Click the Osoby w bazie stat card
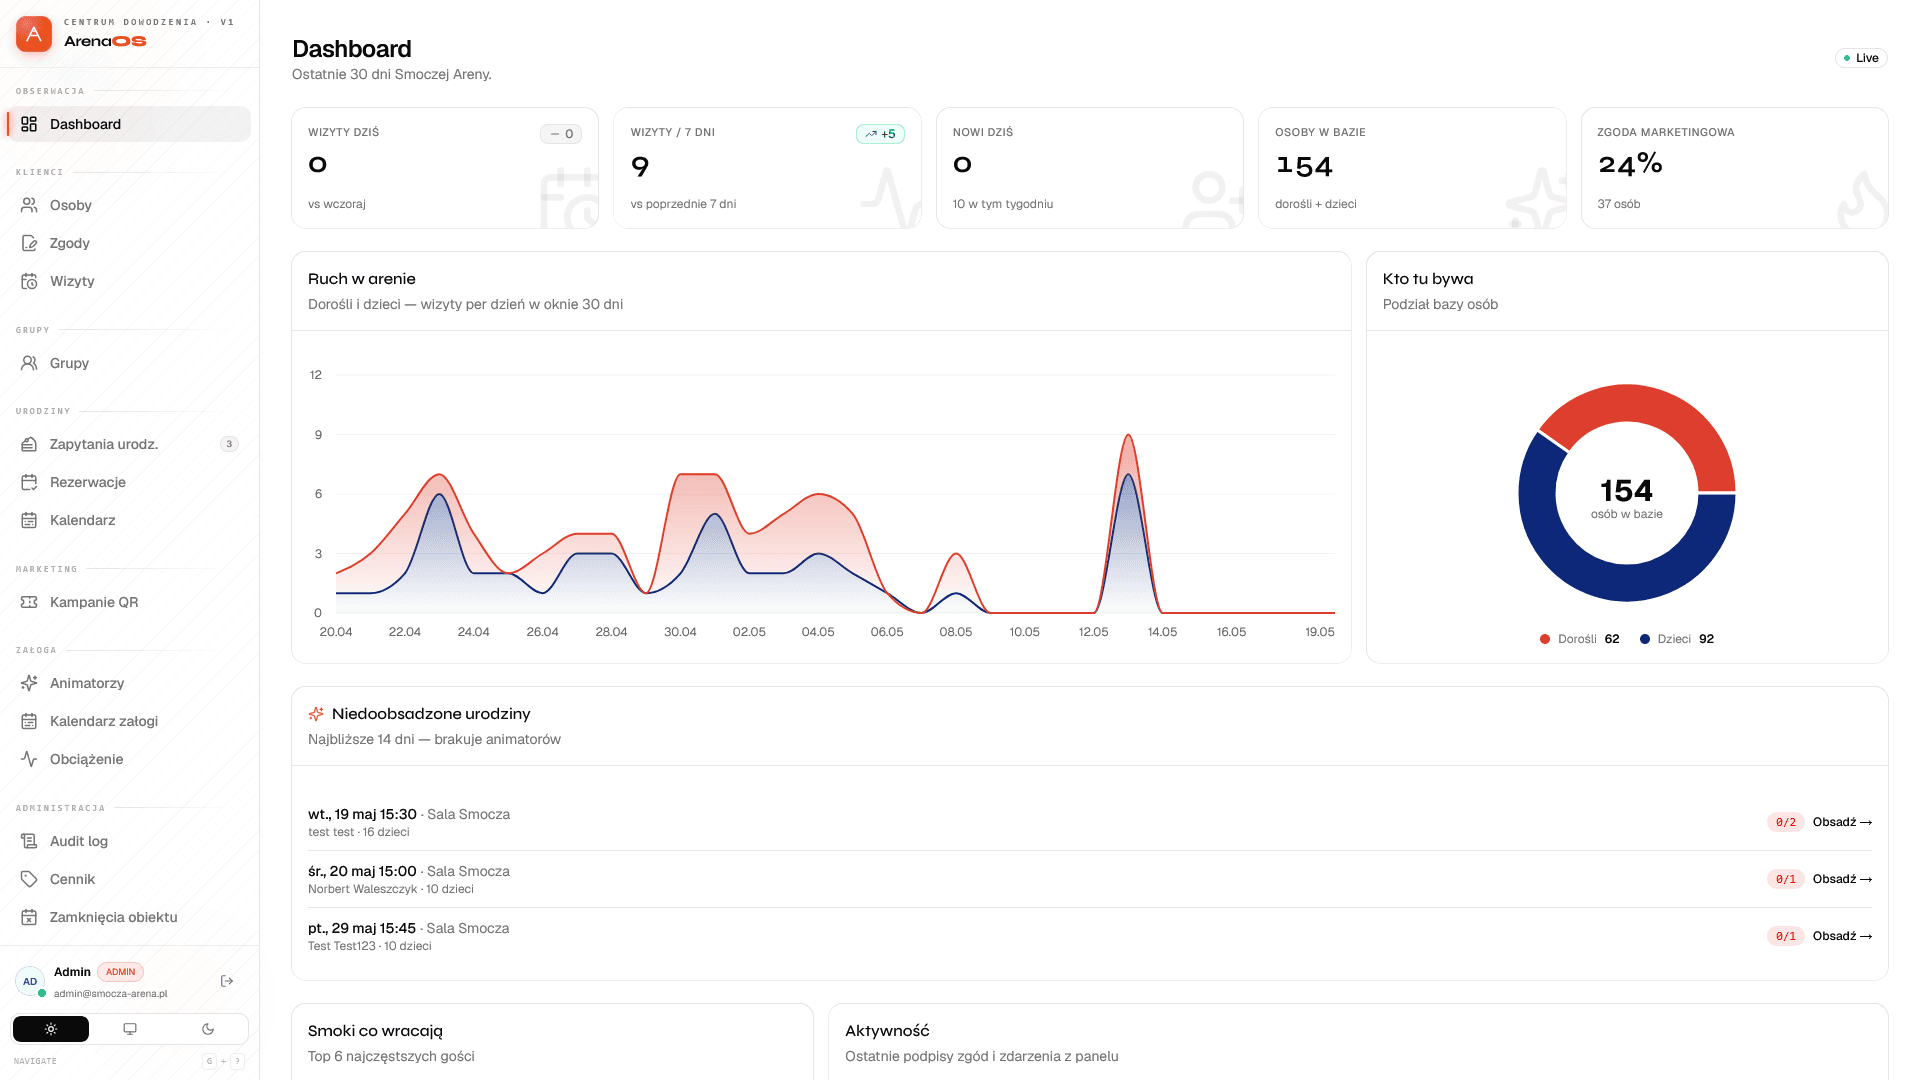1920x1080 pixels. [x=1412, y=168]
